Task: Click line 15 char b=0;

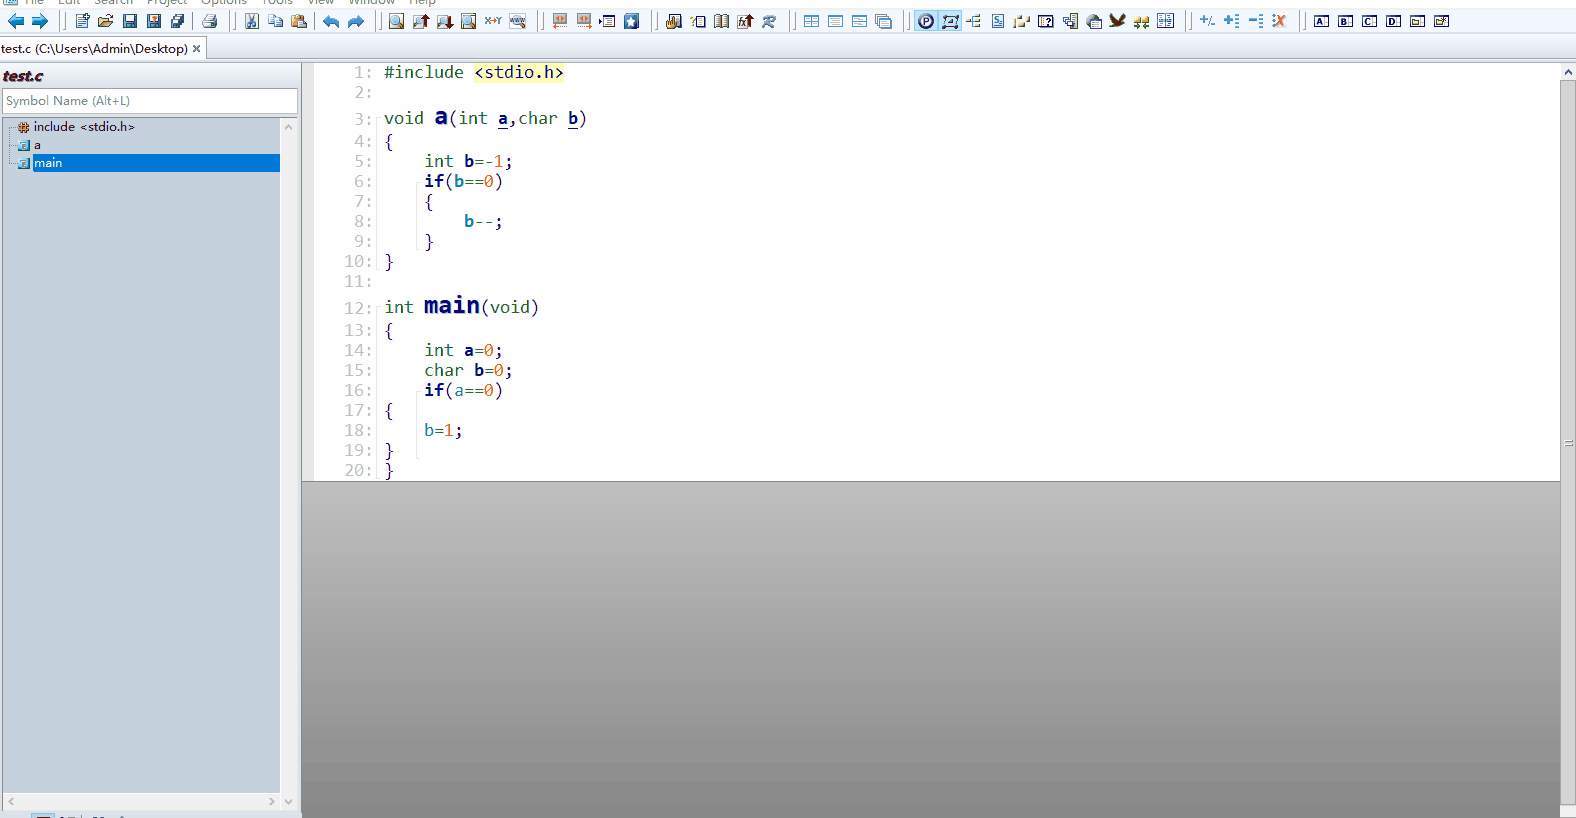Action: pos(468,370)
